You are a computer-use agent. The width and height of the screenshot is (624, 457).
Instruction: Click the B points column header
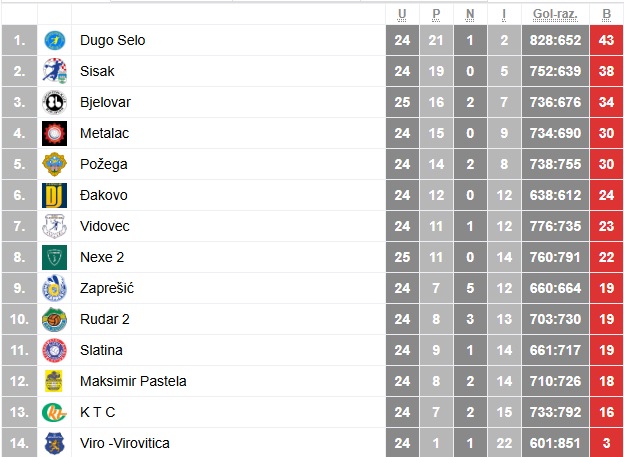point(606,14)
